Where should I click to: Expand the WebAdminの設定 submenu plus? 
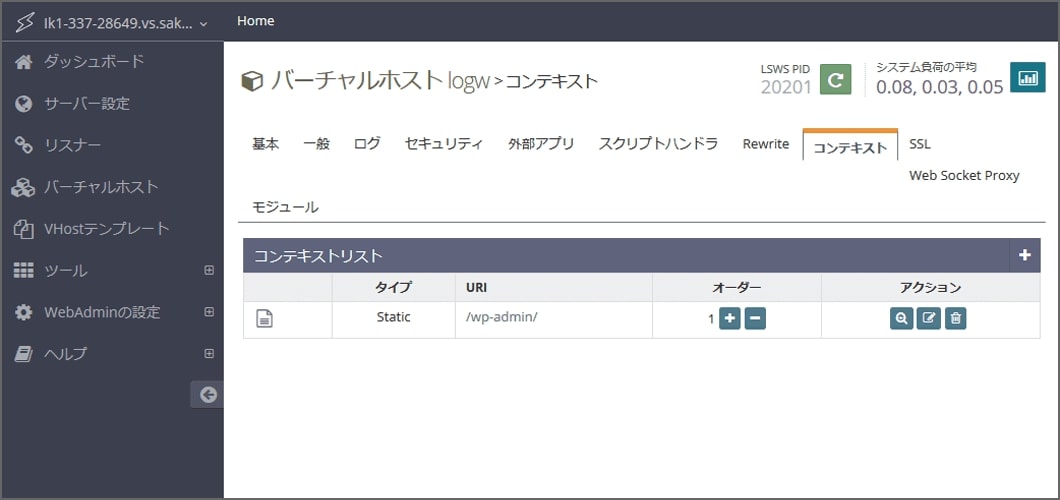[209, 312]
